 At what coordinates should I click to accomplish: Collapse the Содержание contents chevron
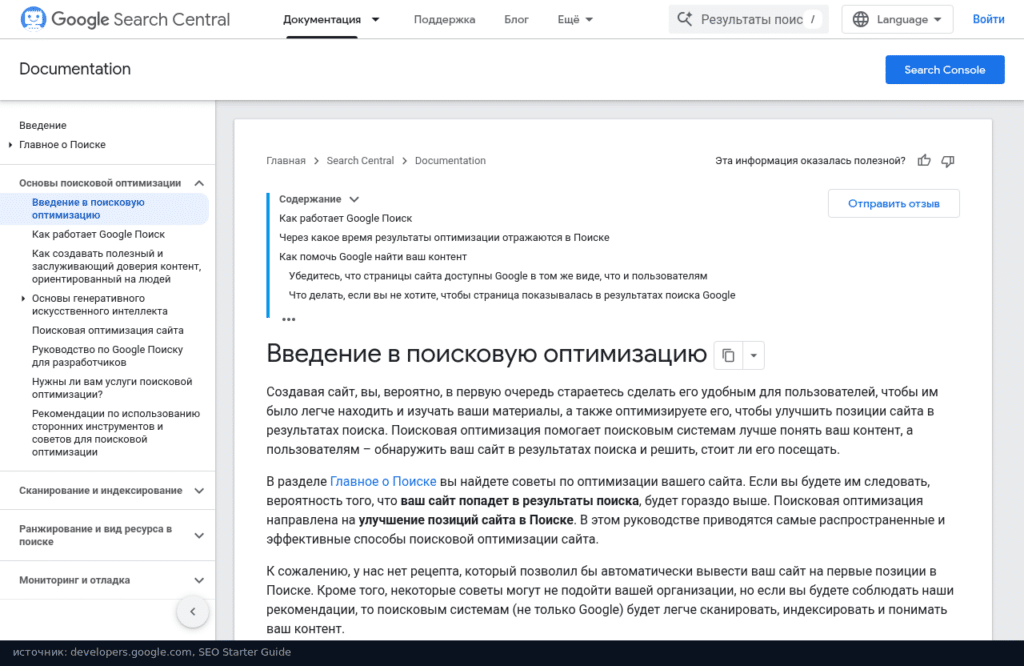354,199
